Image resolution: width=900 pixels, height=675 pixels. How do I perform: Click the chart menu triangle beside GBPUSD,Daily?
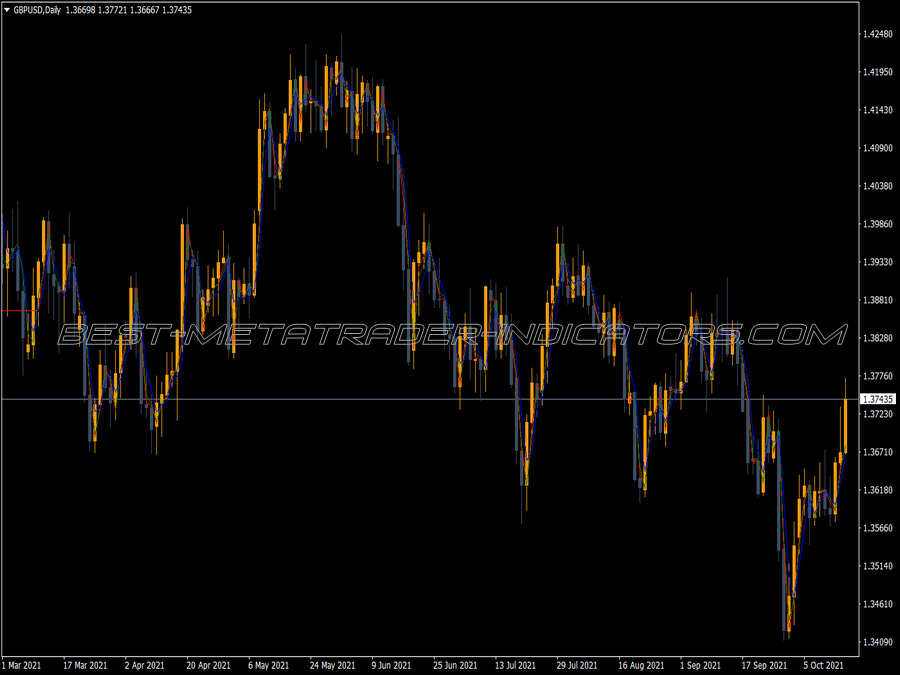(7, 10)
